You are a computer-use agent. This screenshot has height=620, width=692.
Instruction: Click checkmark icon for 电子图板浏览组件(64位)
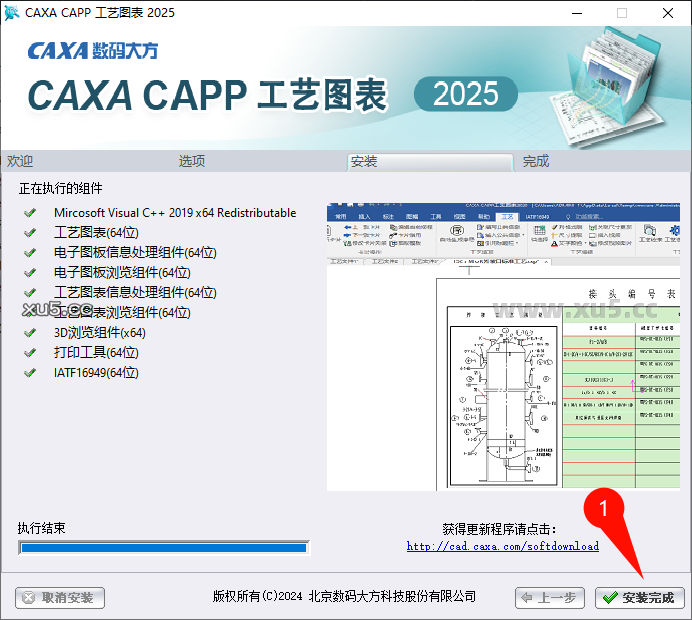pos(31,273)
